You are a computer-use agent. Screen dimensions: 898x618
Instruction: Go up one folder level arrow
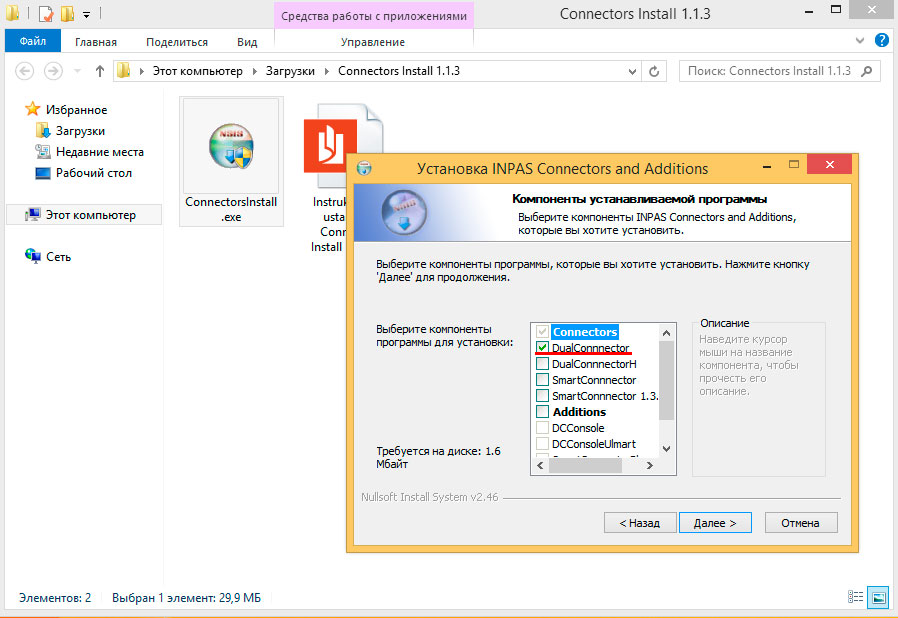point(100,71)
